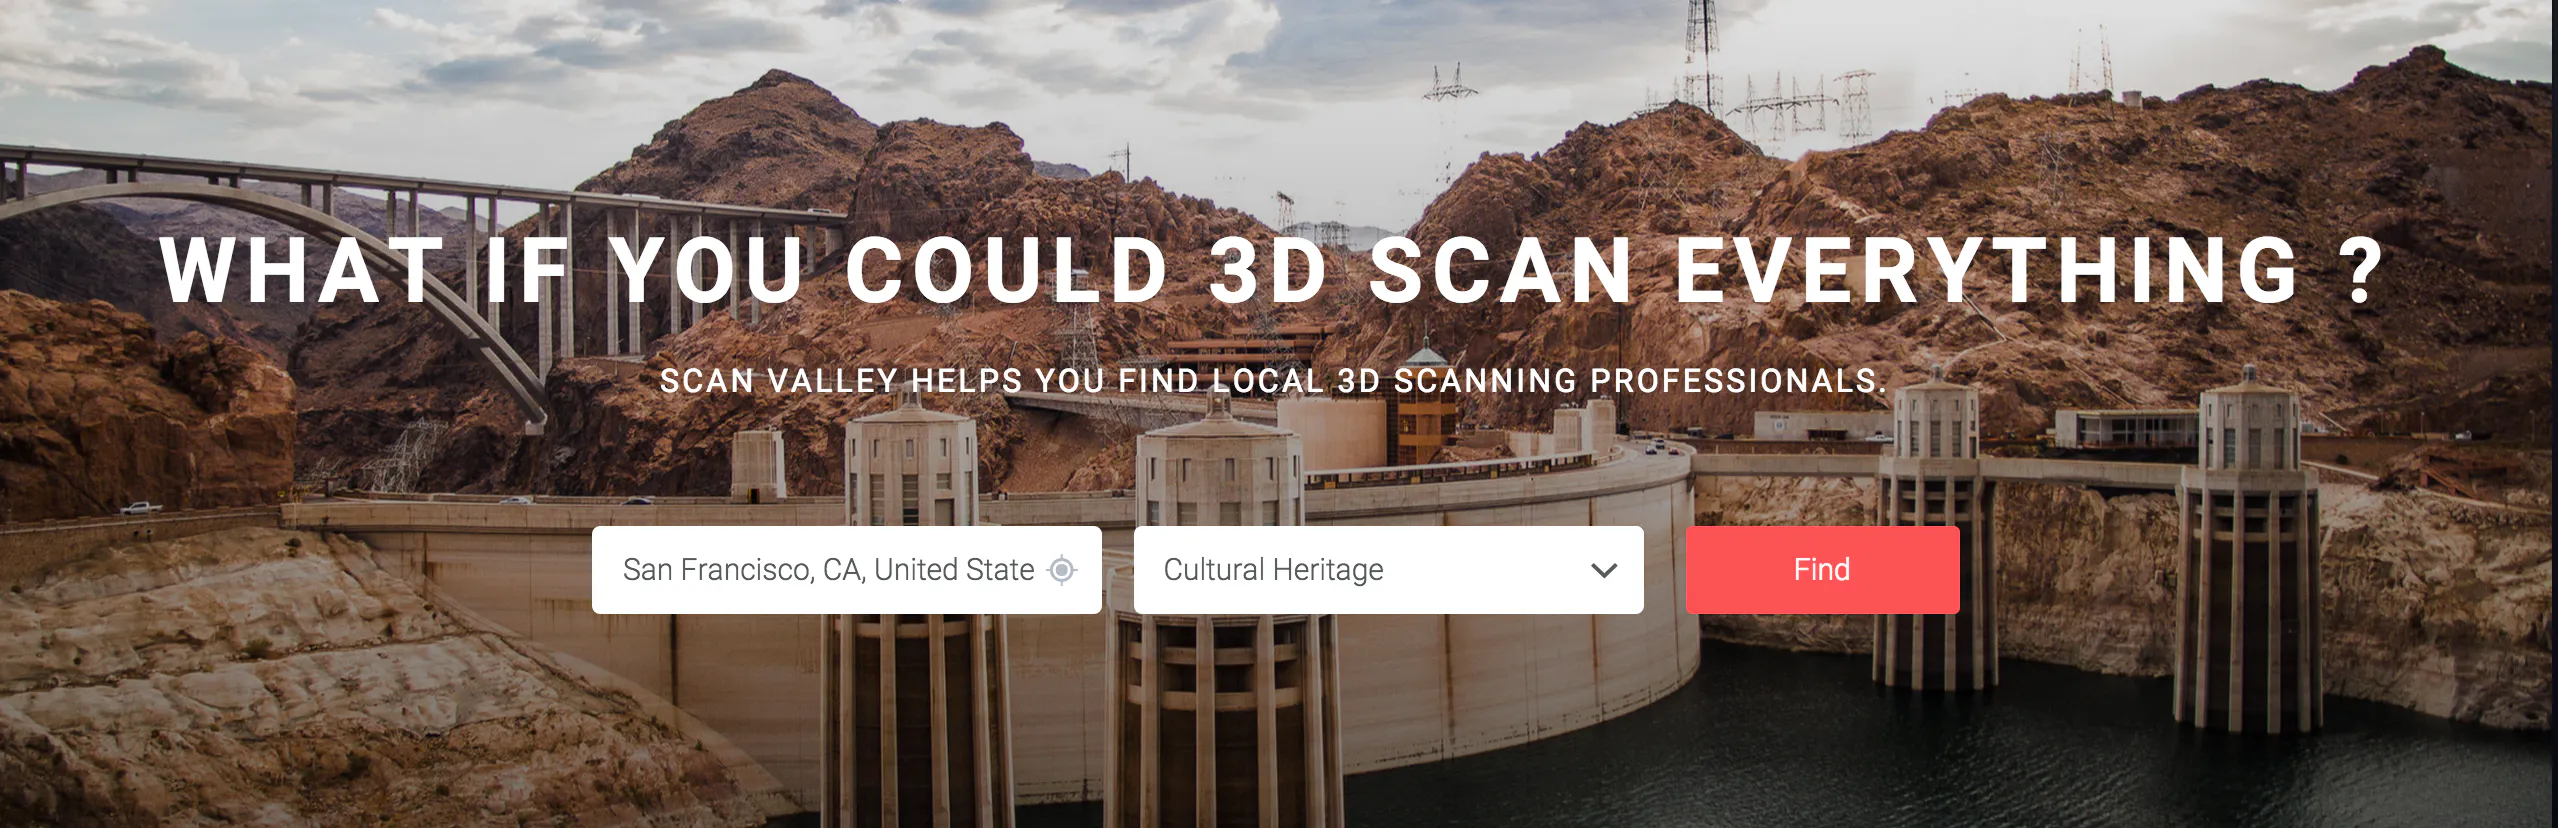Click the headline 'What if you could 3D scan everything ?'
This screenshot has height=828, width=2558.
(x=1273, y=270)
